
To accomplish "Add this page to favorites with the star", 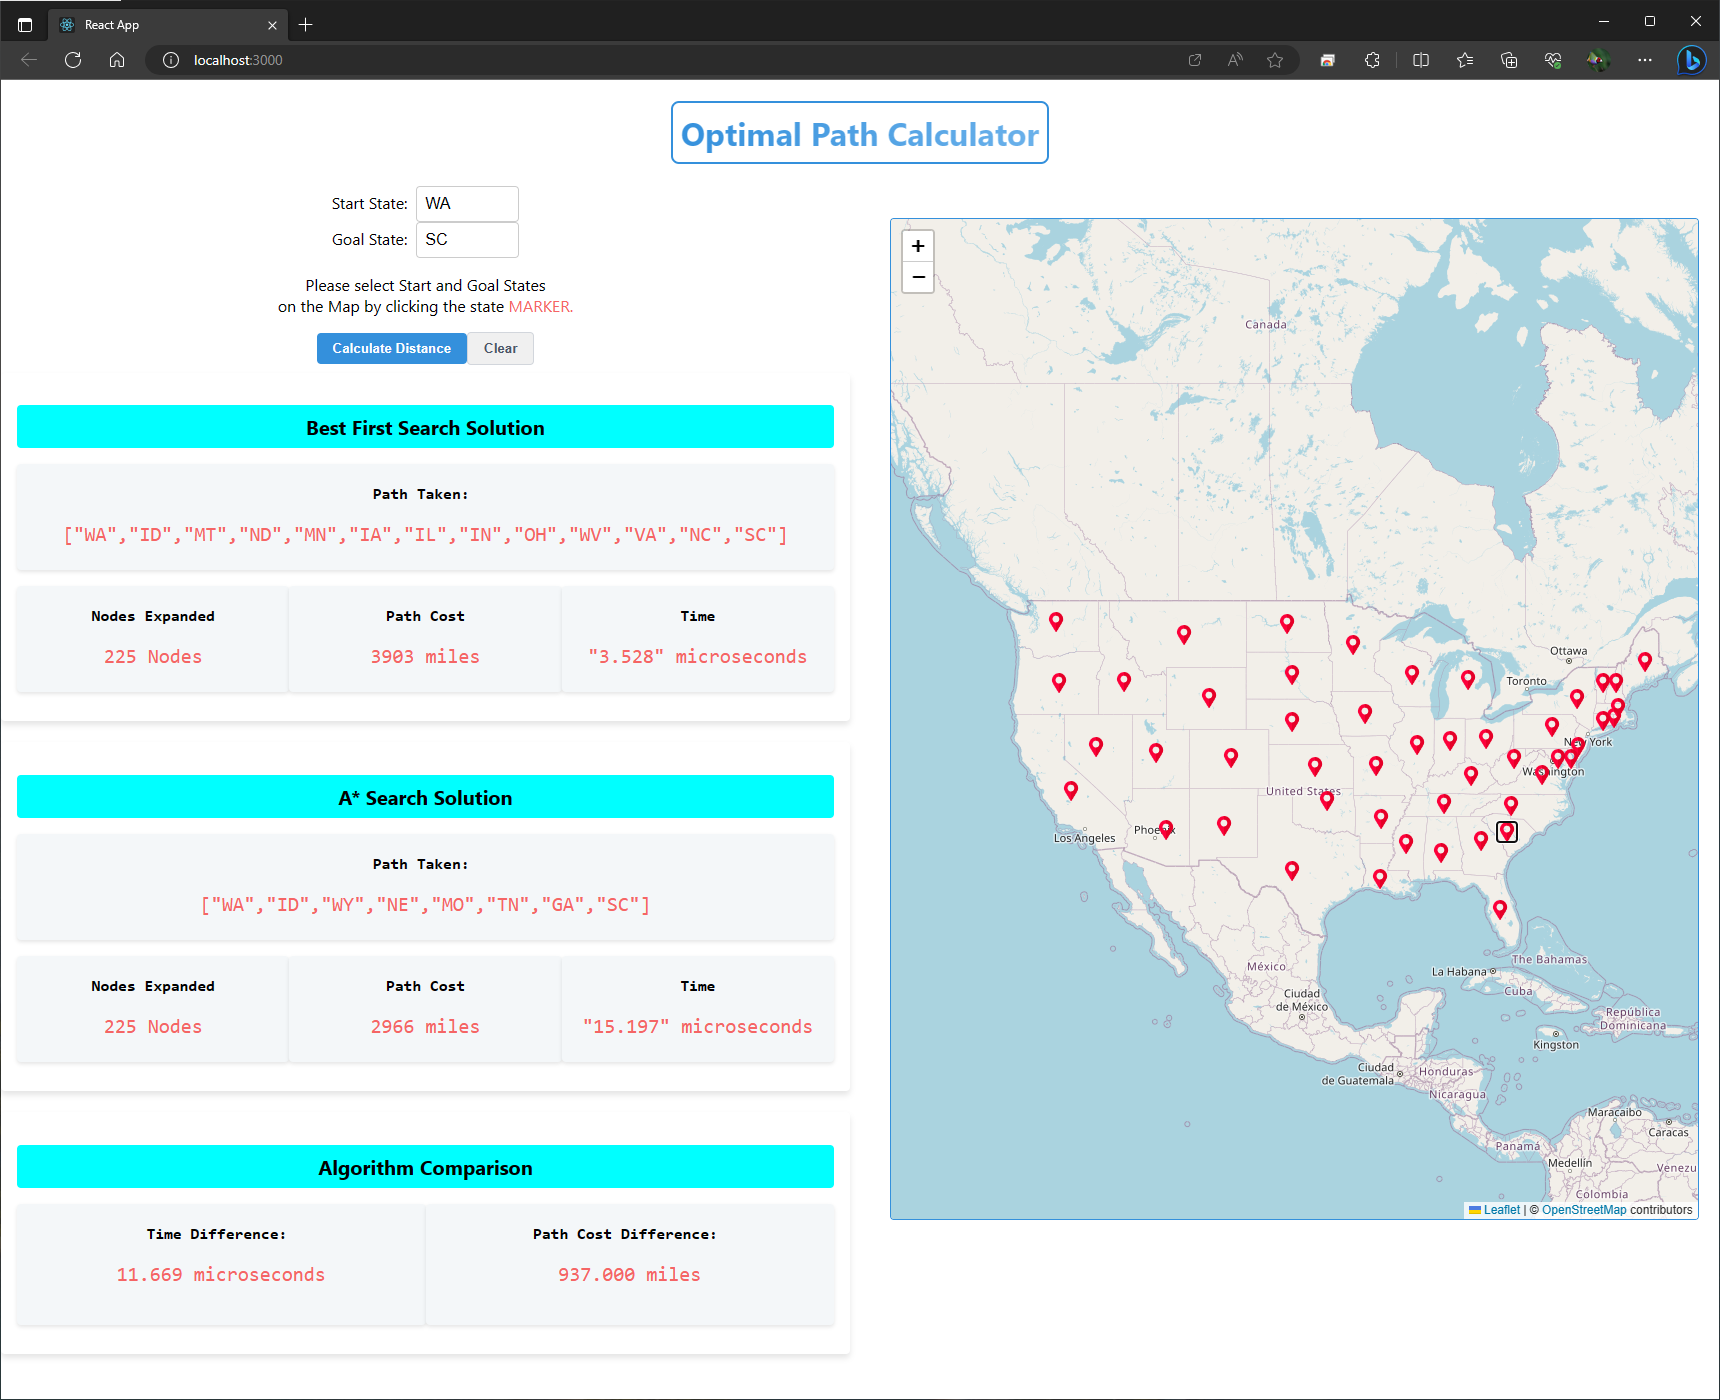I will (1274, 60).
